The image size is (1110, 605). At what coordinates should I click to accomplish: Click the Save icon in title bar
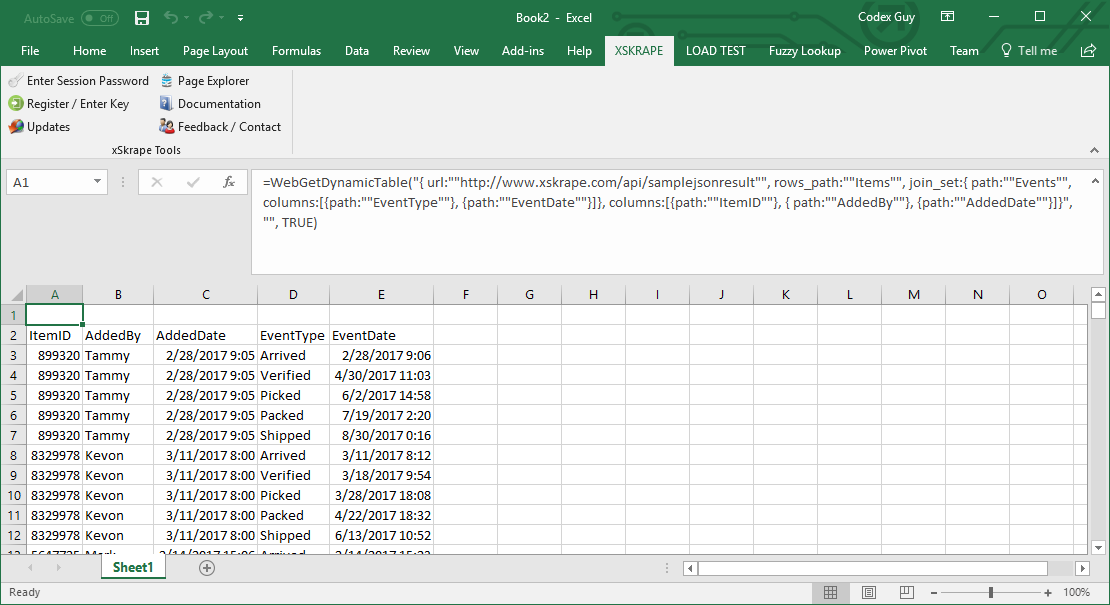pyautogui.click(x=142, y=18)
